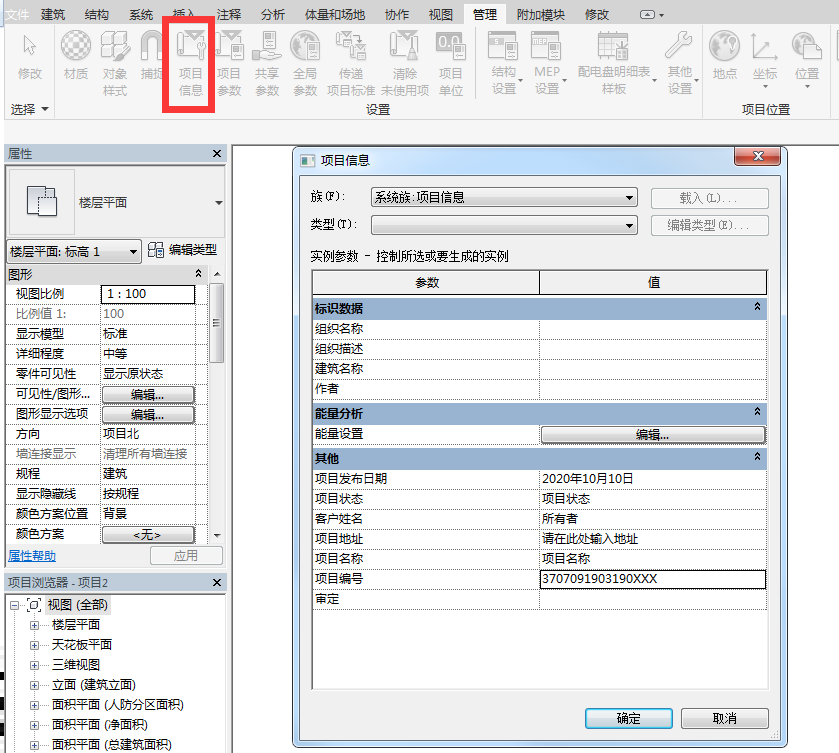Expand the 楼层平面 tree node
The width and height of the screenshot is (839, 753).
pos(34,625)
